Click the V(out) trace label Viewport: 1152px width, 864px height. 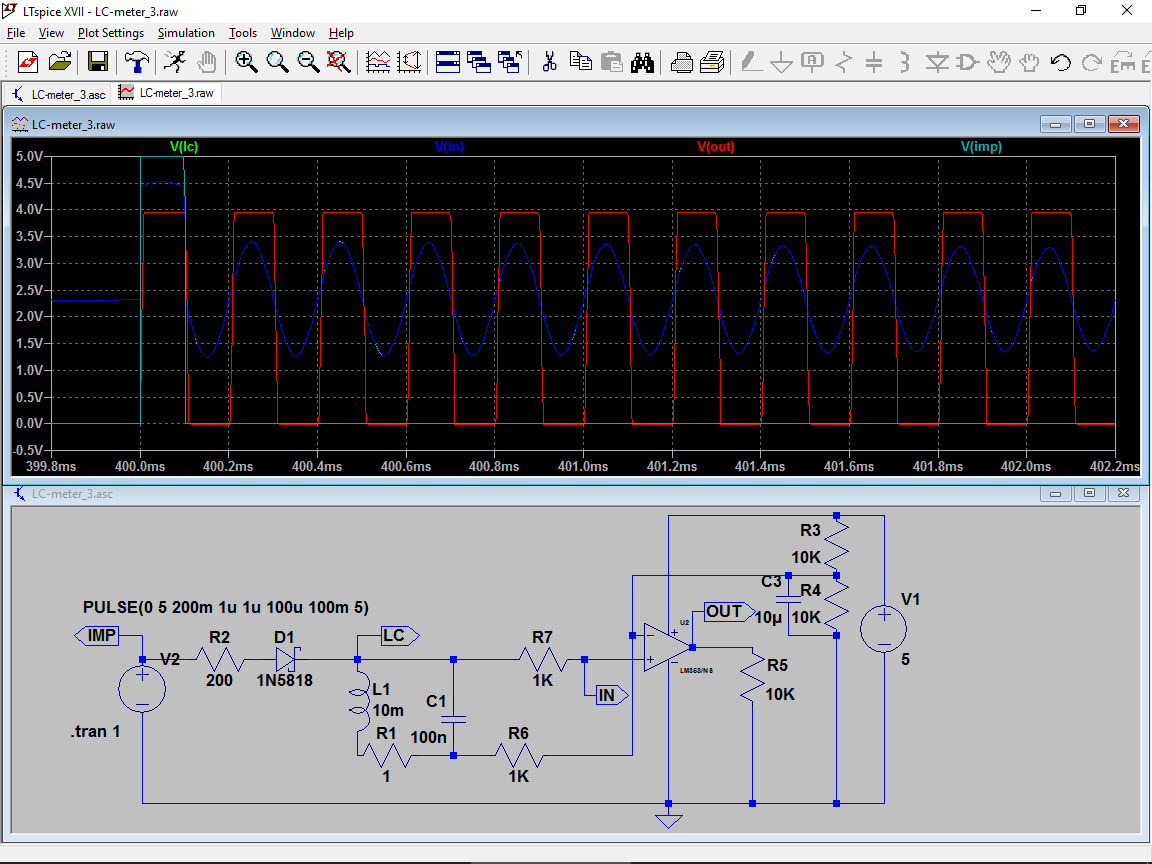coord(715,147)
